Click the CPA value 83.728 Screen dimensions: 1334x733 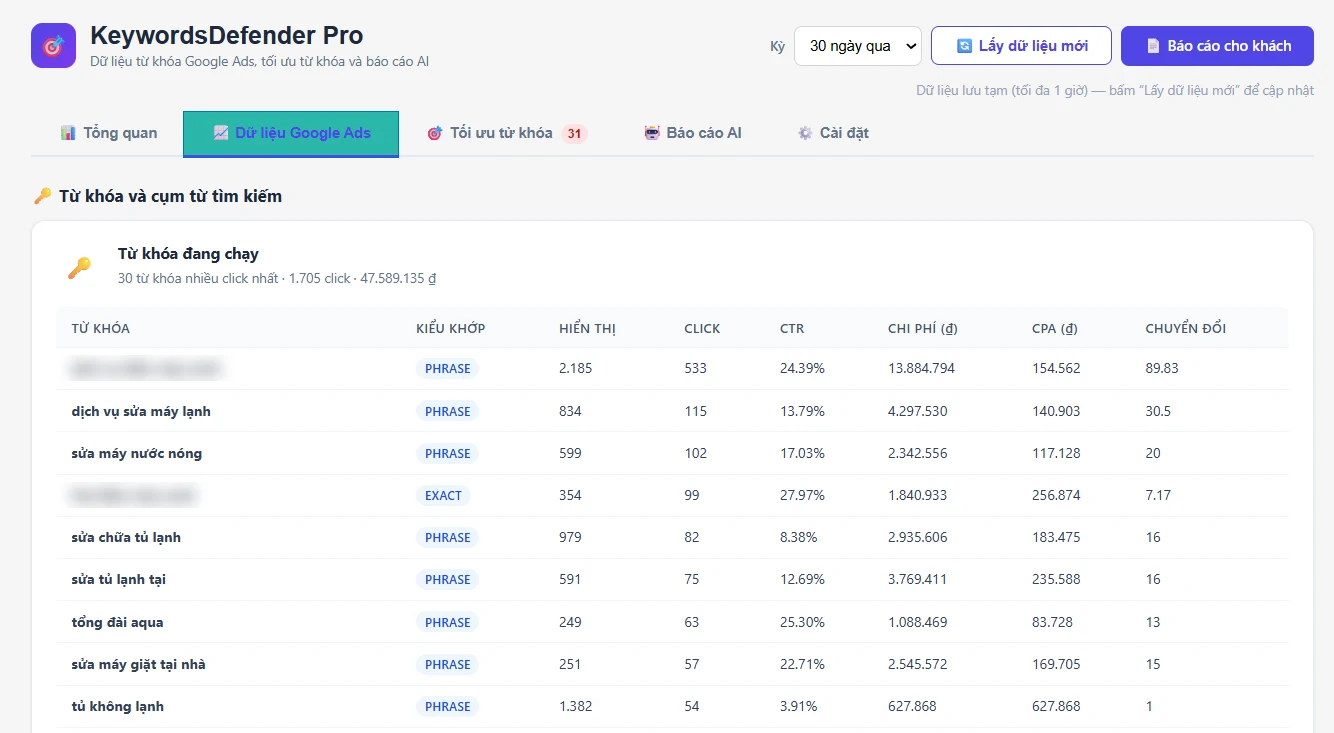tap(1052, 622)
